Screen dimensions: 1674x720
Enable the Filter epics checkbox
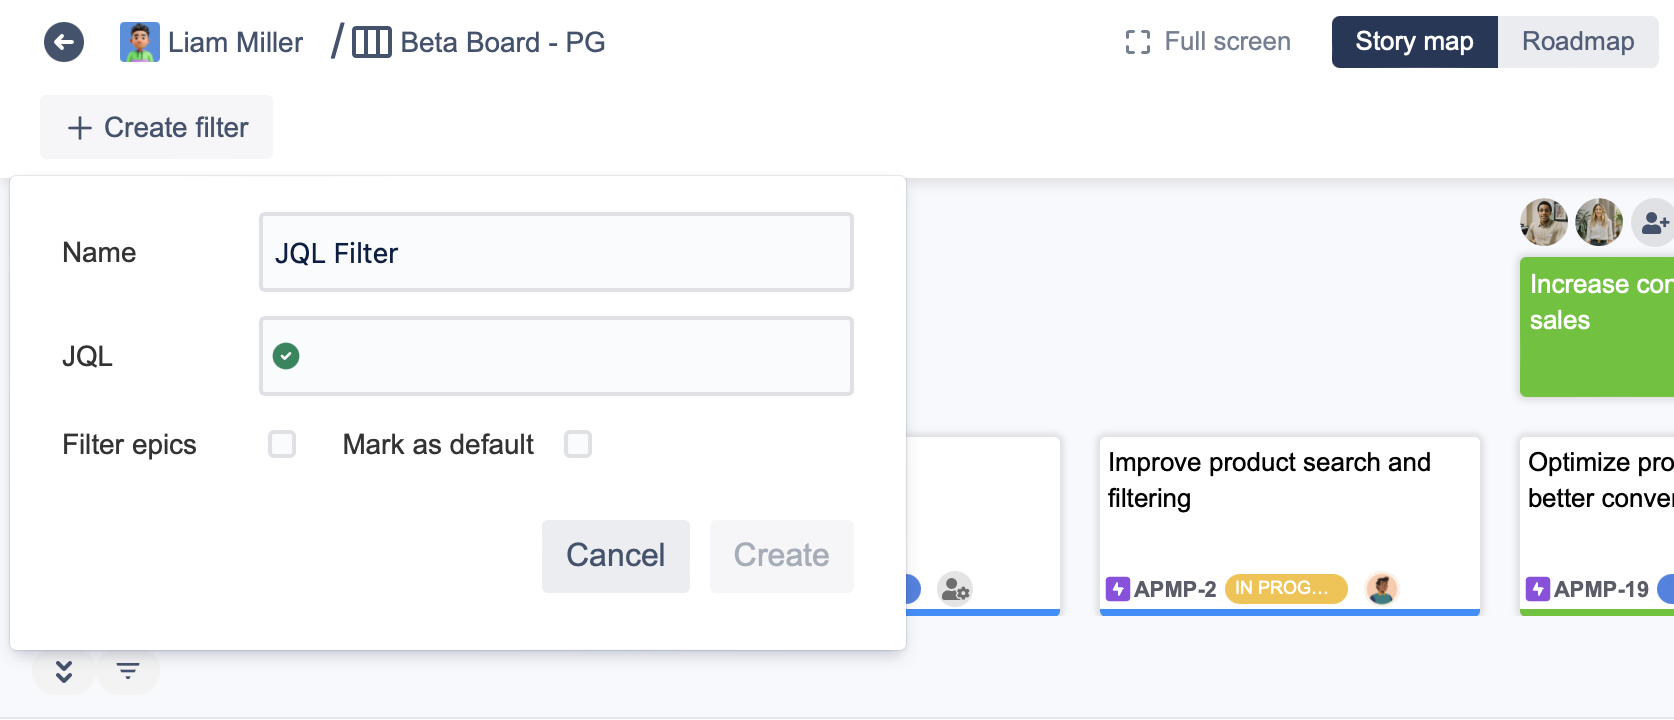(282, 444)
